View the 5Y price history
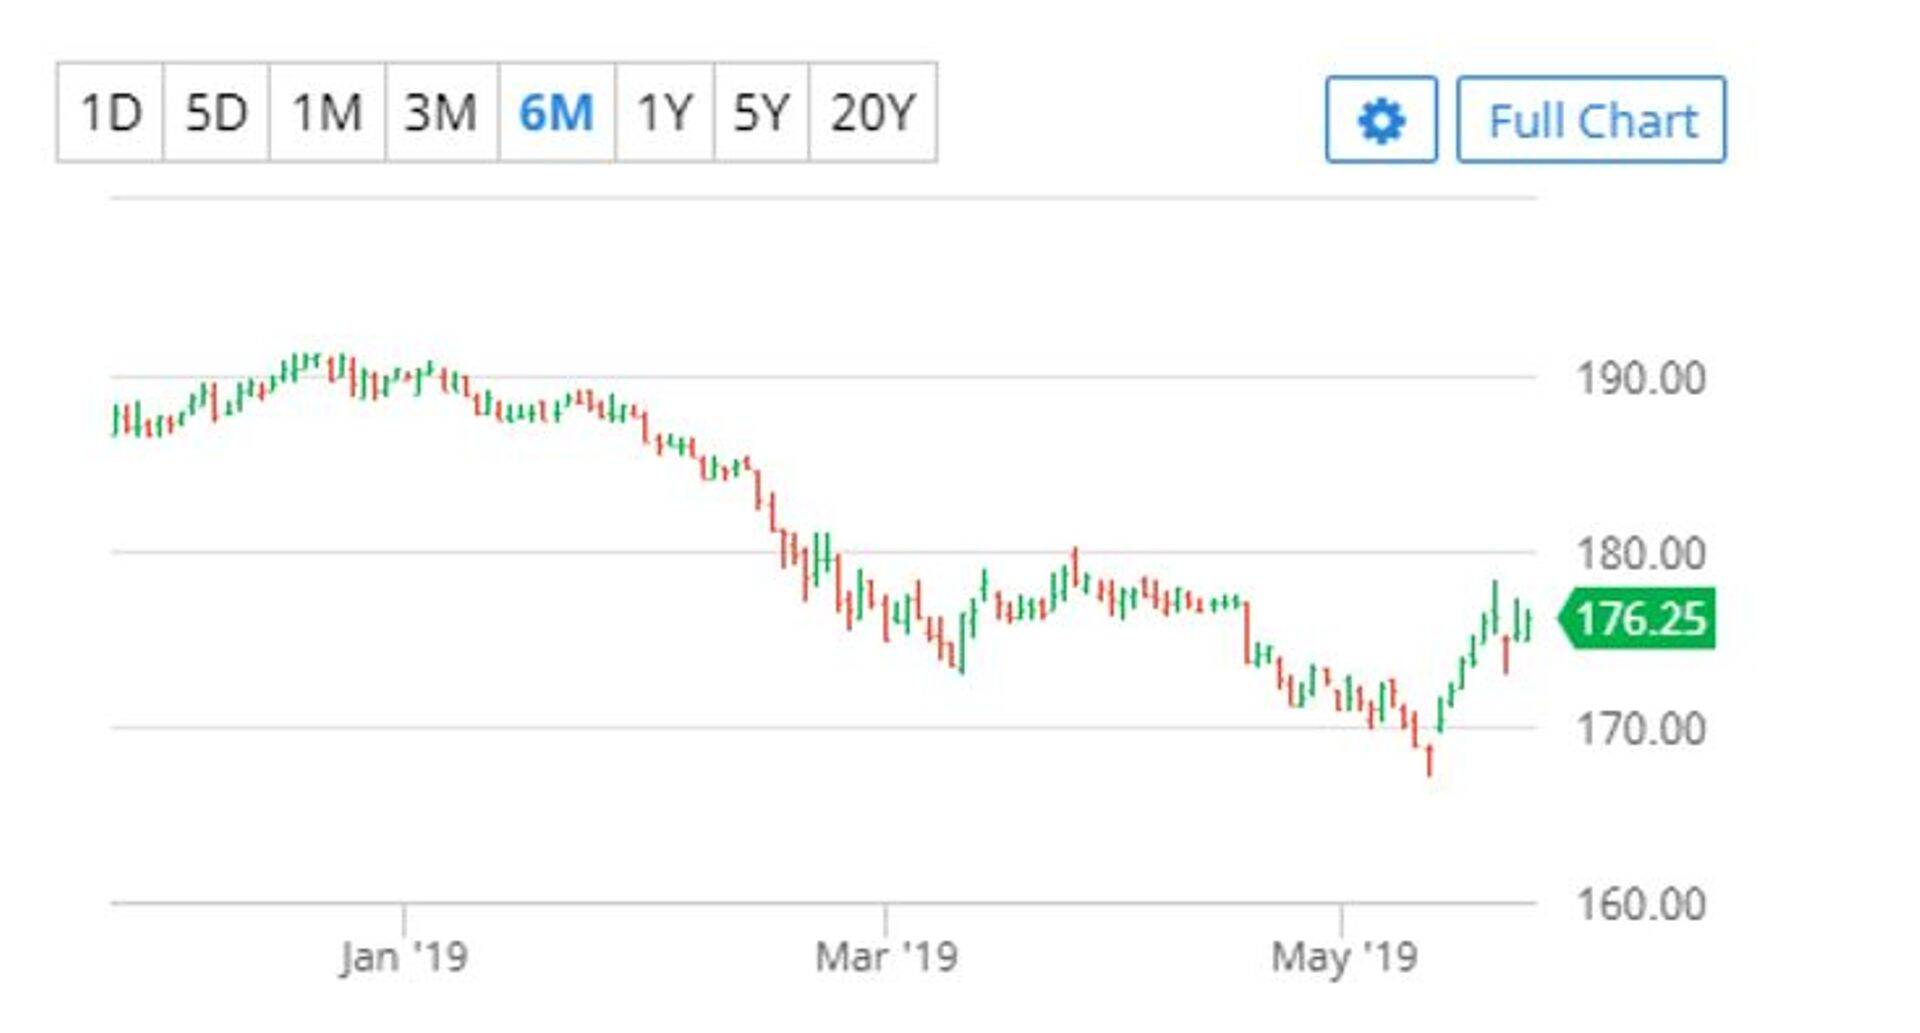Image resolution: width=1920 pixels, height=1033 pixels. (x=761, y=112)
